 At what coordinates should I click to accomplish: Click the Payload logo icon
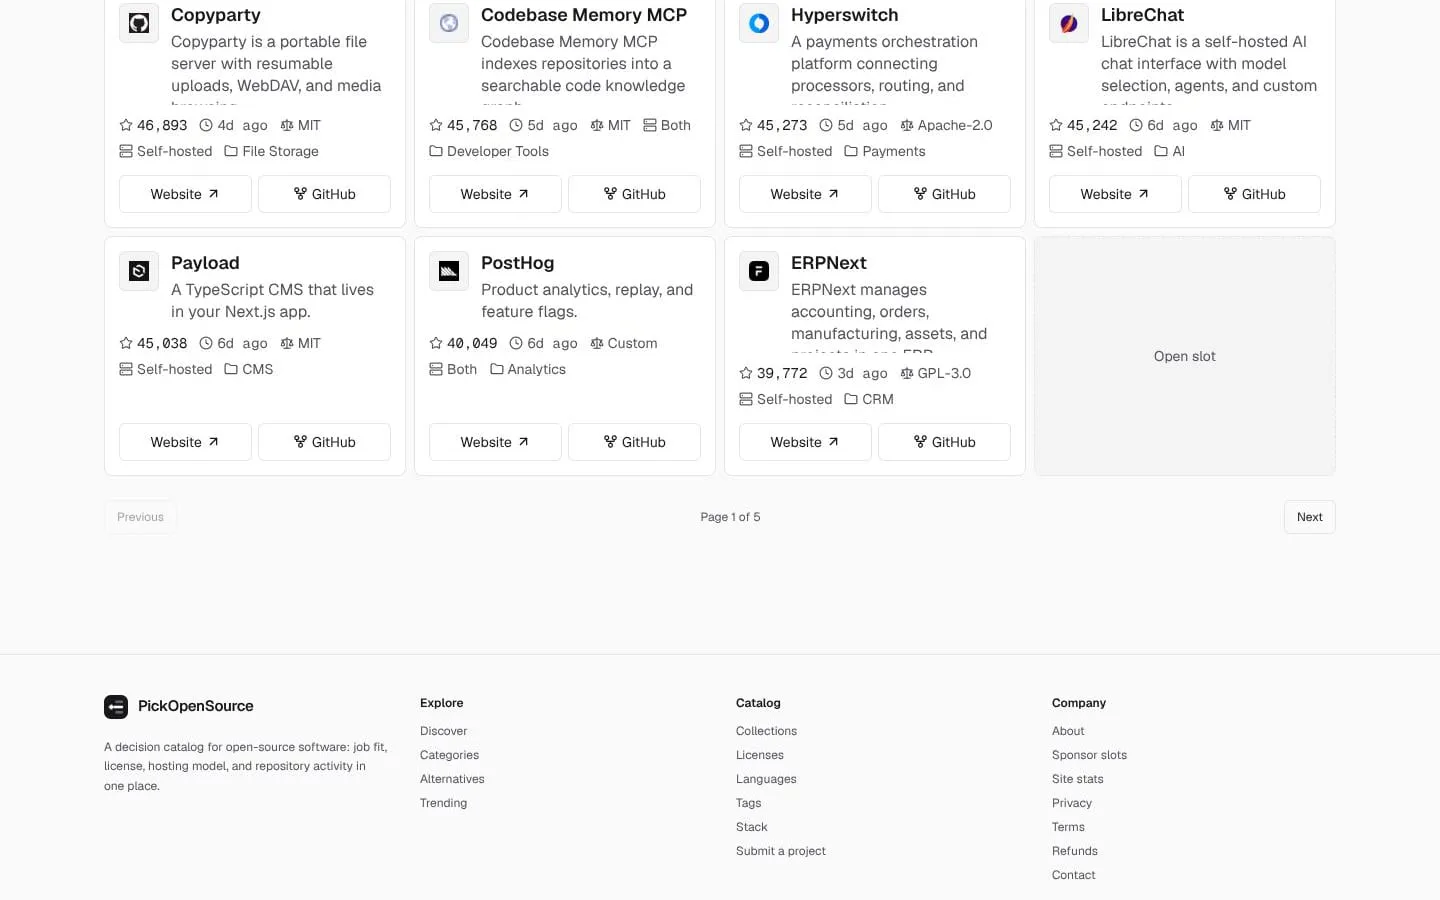(139, 271)
